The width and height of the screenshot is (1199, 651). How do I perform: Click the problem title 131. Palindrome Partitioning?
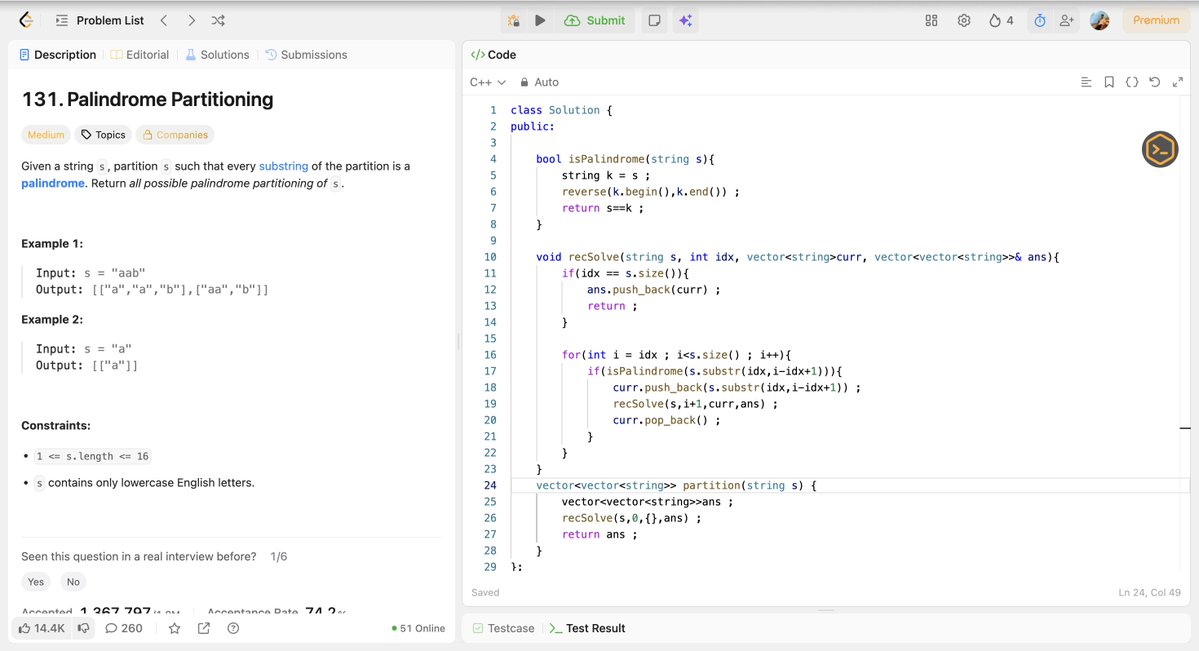[x=148, y=99]
